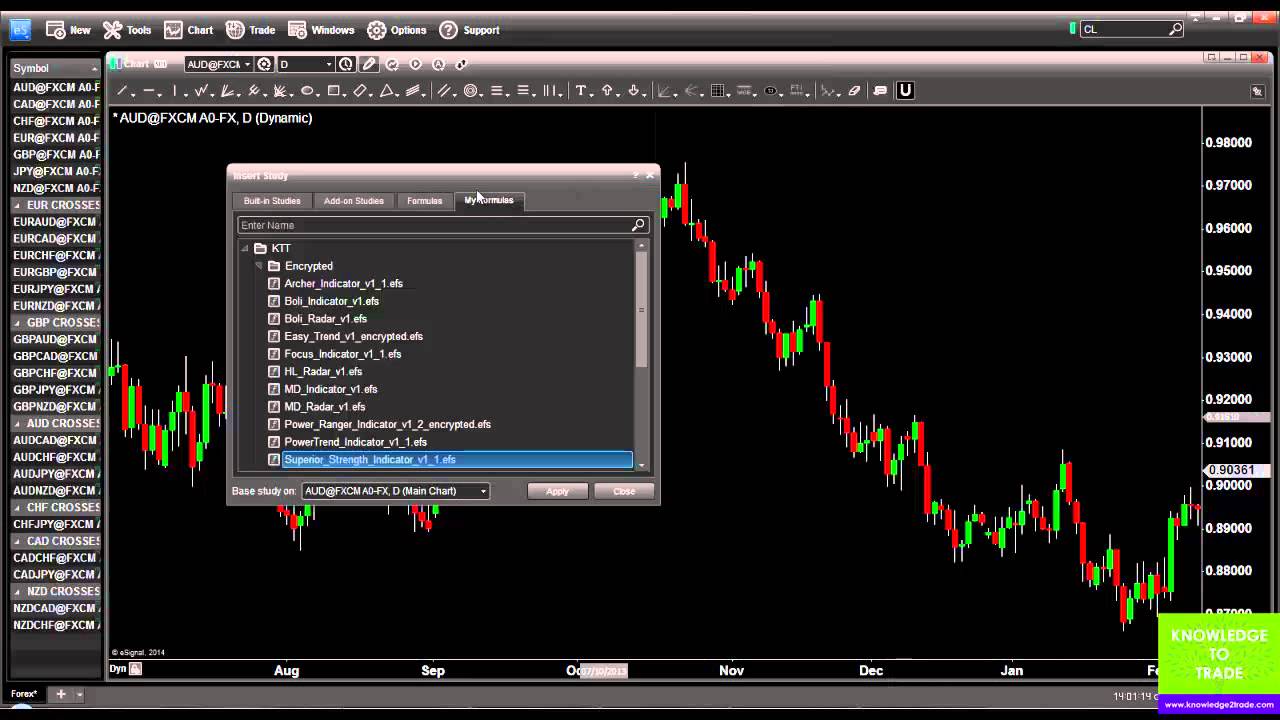
Task: Select EURJPY@FXCM in the symbol list
Action: pos(55,289)
